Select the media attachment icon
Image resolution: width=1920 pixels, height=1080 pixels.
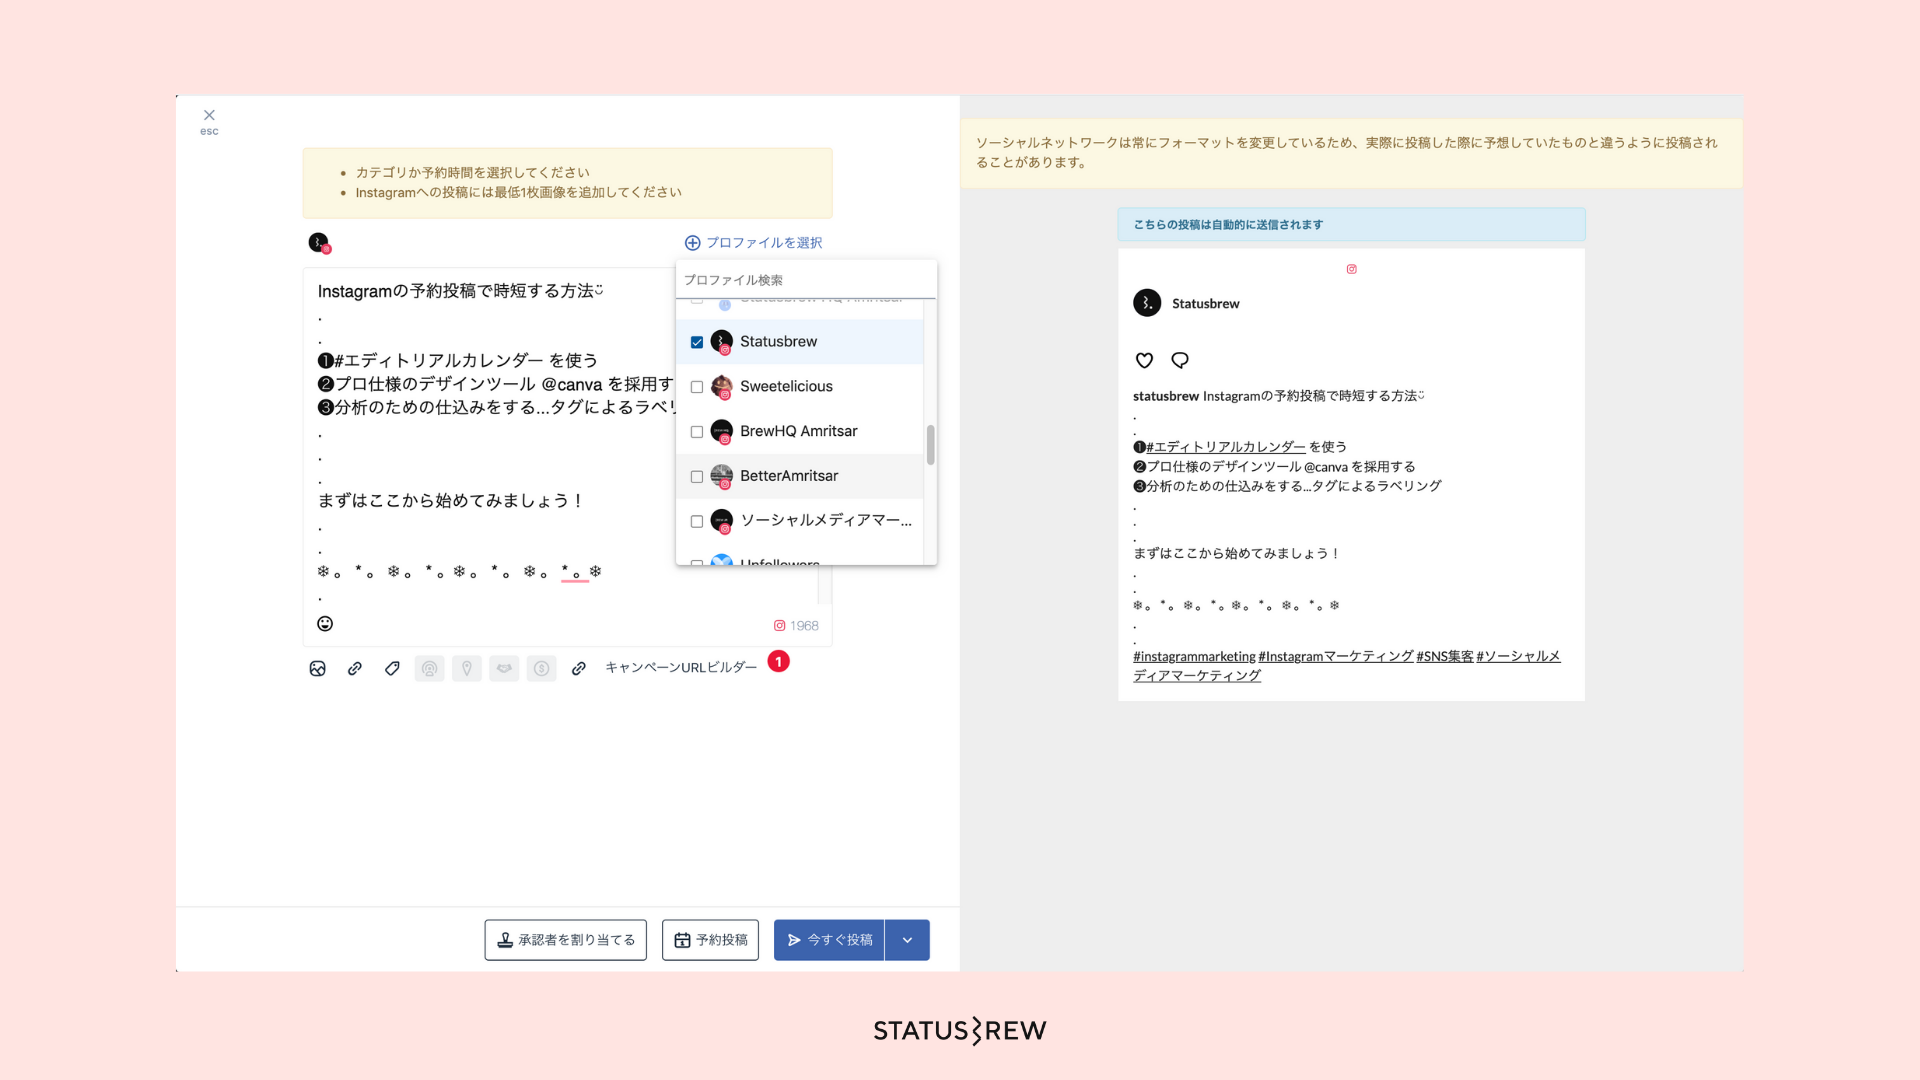[316, 666]
